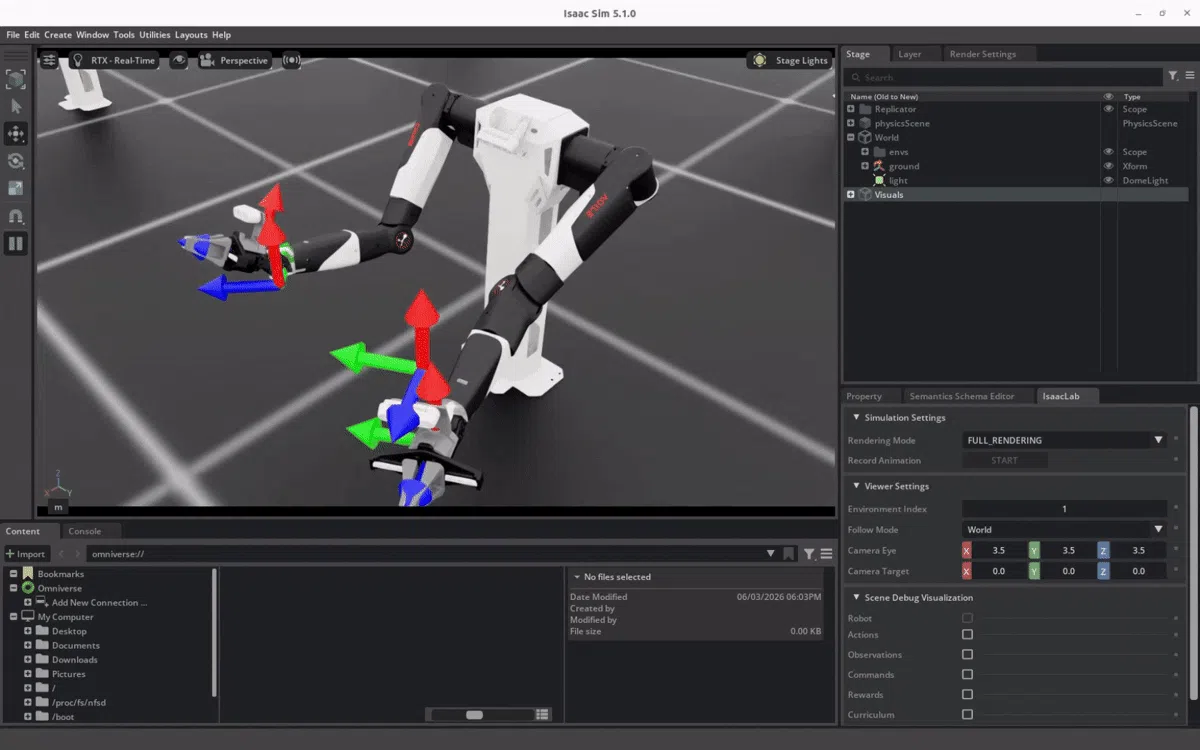Click the Content browser bookmark icon

click(x=789, y=553)
